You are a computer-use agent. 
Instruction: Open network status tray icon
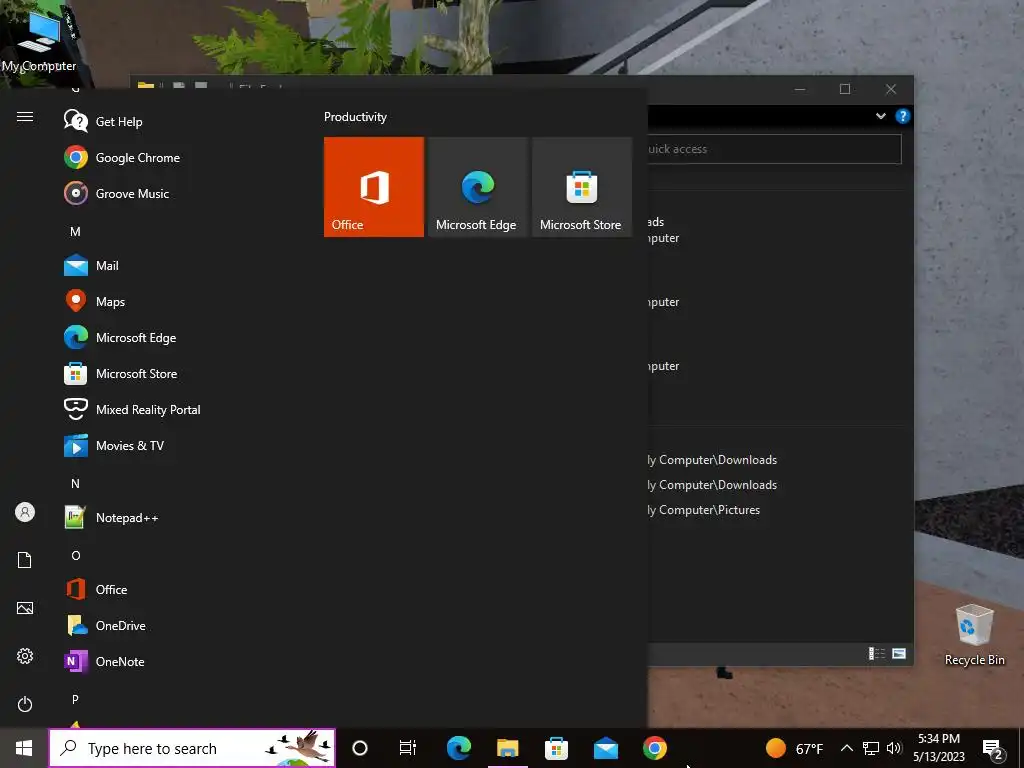click(x=871, y=748)
